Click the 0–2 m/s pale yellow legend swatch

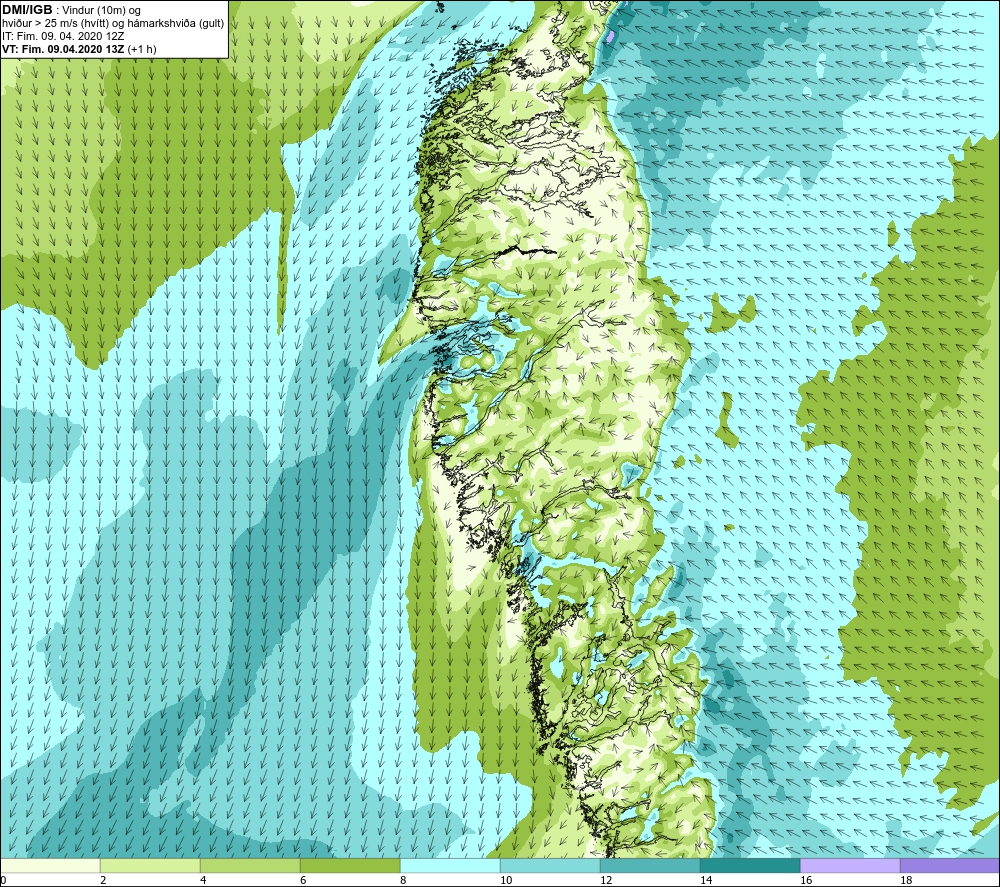tap(50, 865)
